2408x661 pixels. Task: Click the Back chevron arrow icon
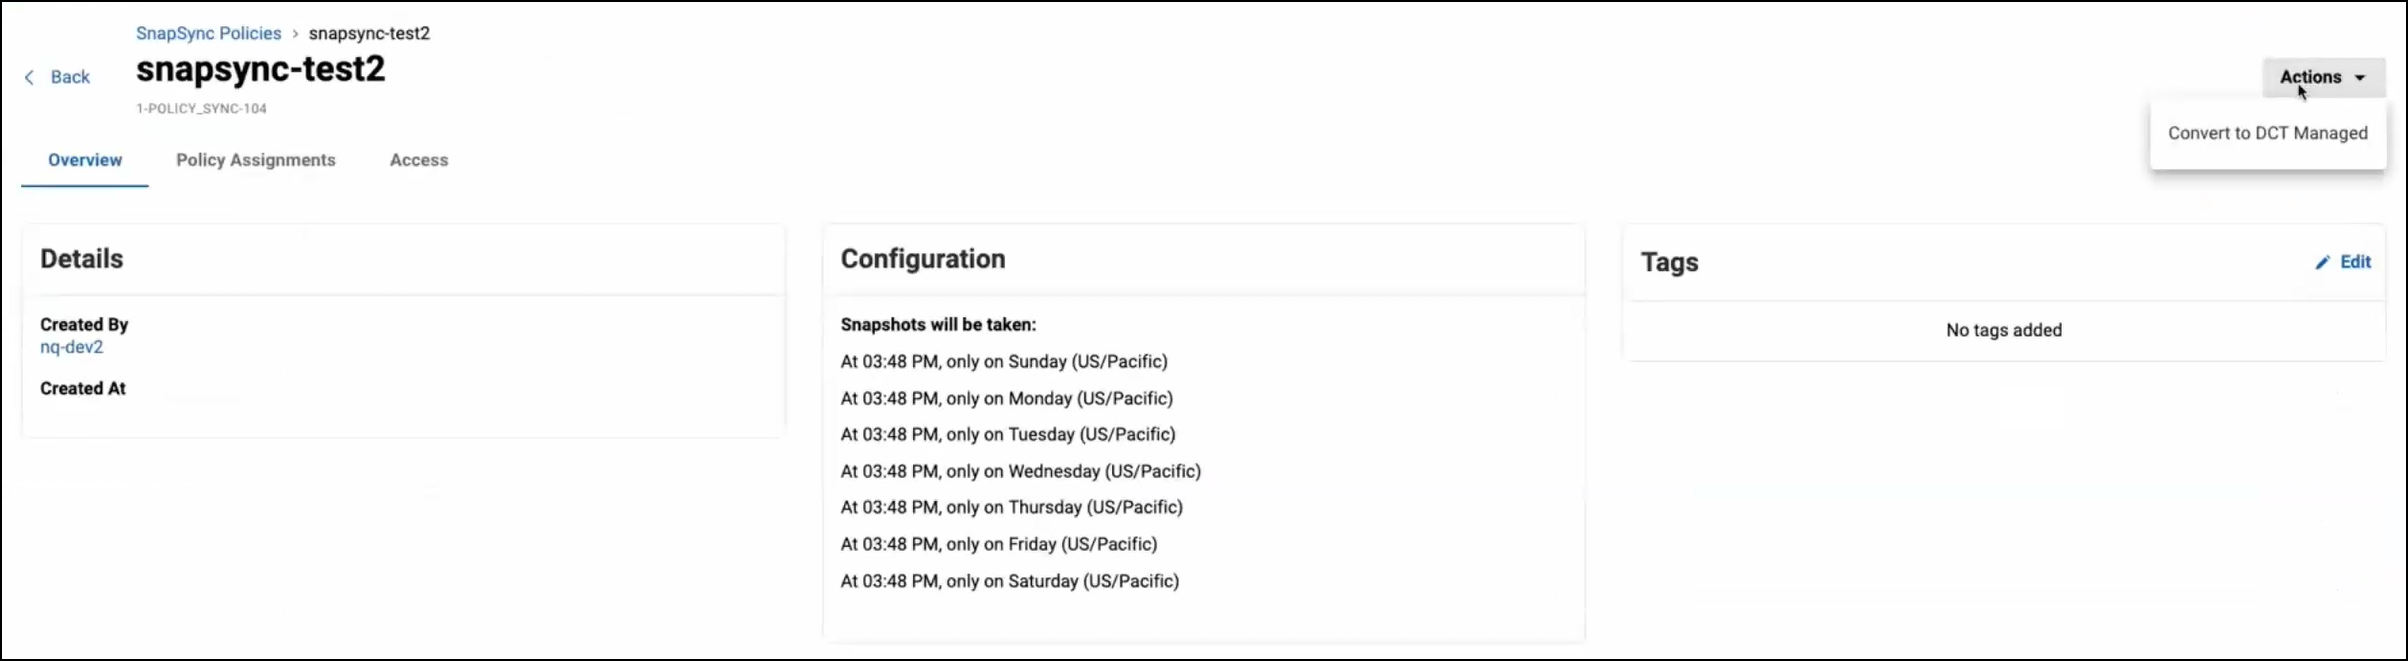tap(29, 77)
